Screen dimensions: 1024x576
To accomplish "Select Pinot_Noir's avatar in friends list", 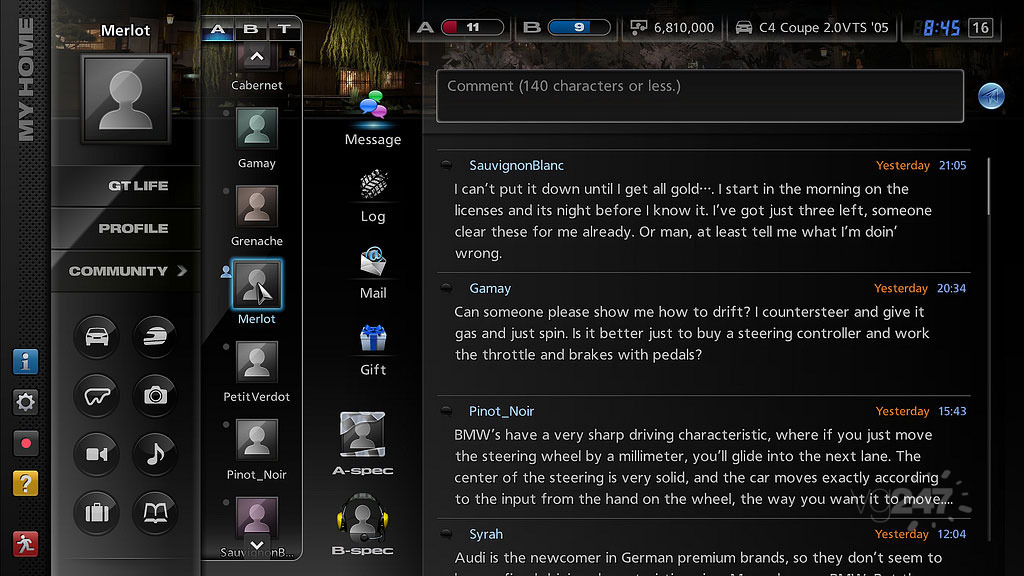I will tap(257, 440).
